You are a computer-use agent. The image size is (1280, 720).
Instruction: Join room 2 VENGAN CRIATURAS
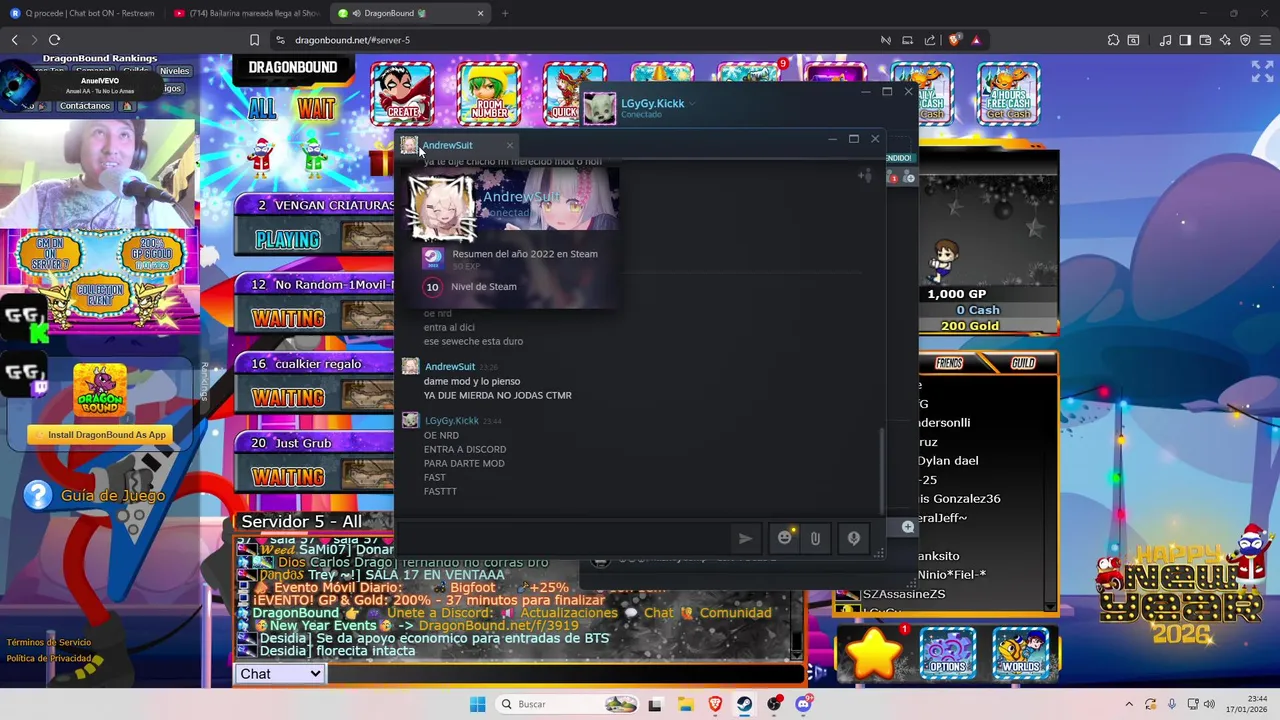(315, 222)
